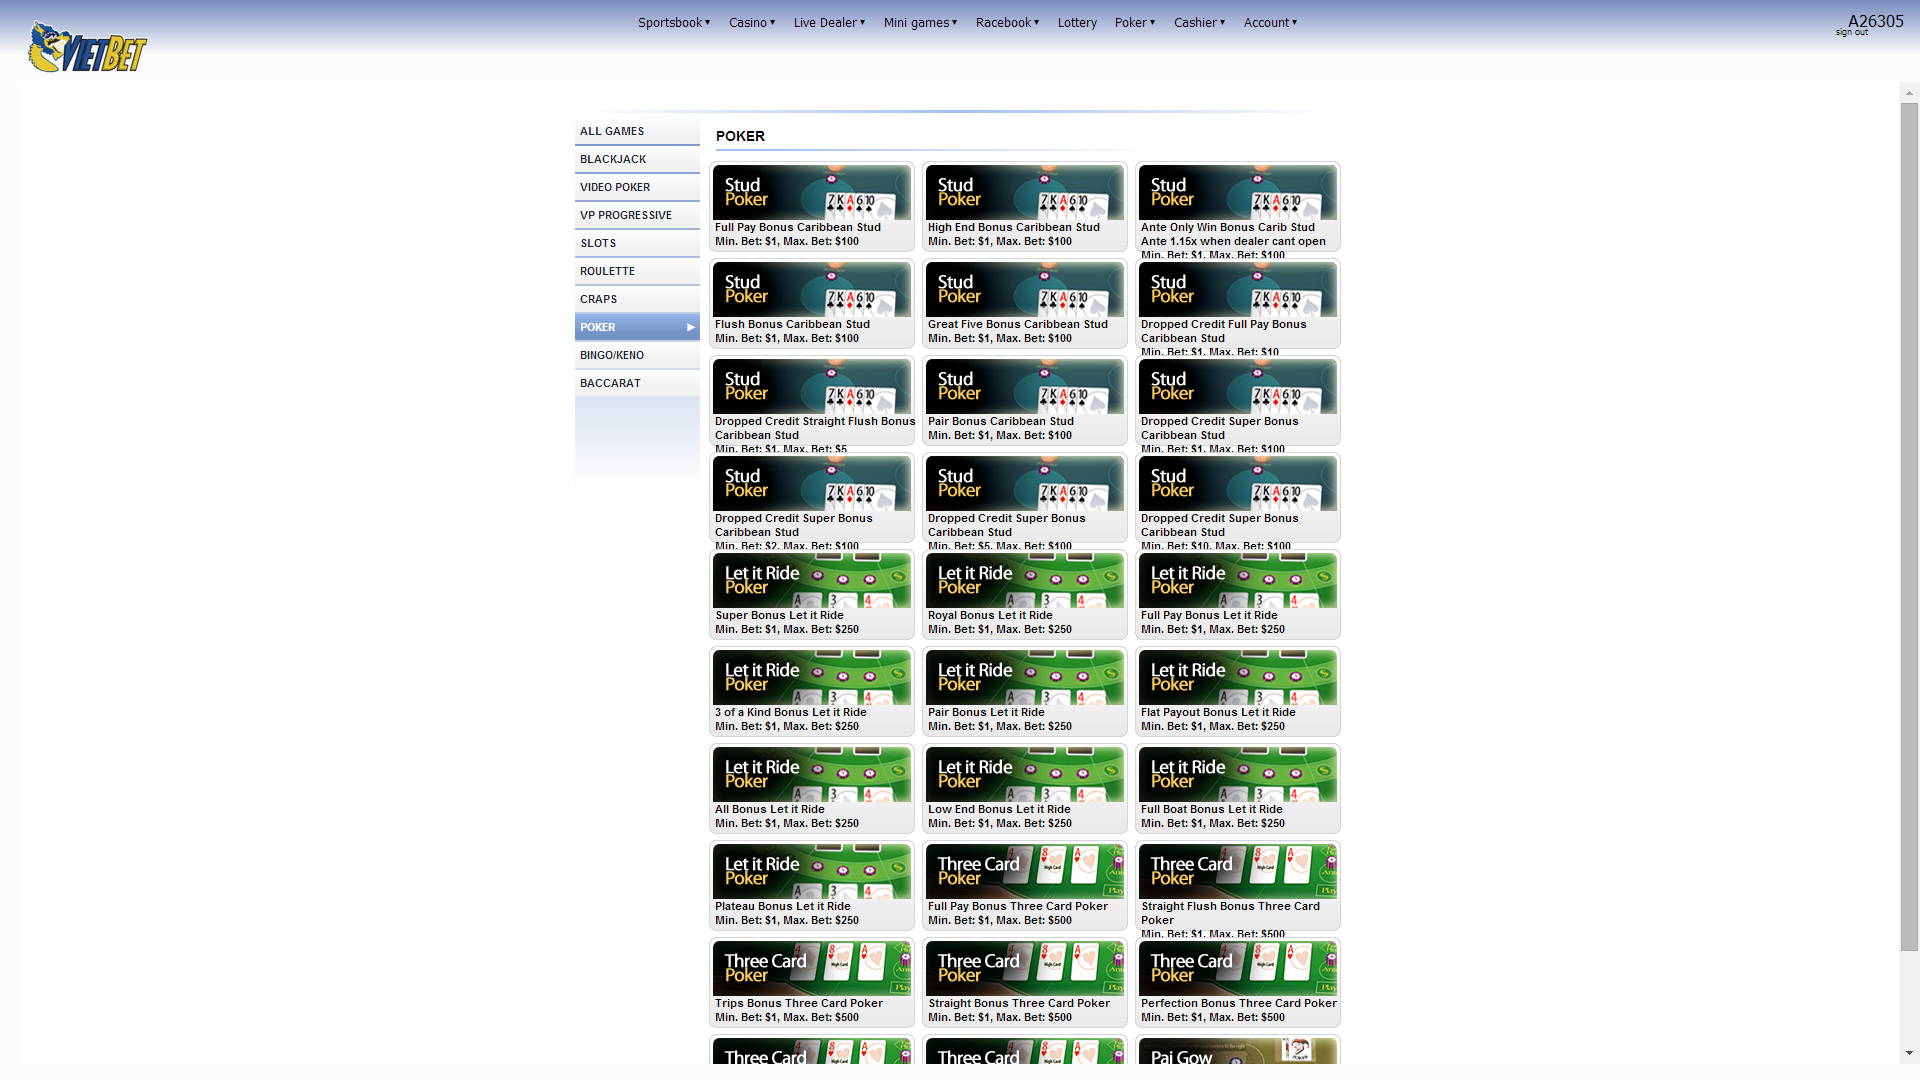
Task: Open the Full Pay Bonus Caribbean Stud game thumbnail
Action: tap(811, 193)
